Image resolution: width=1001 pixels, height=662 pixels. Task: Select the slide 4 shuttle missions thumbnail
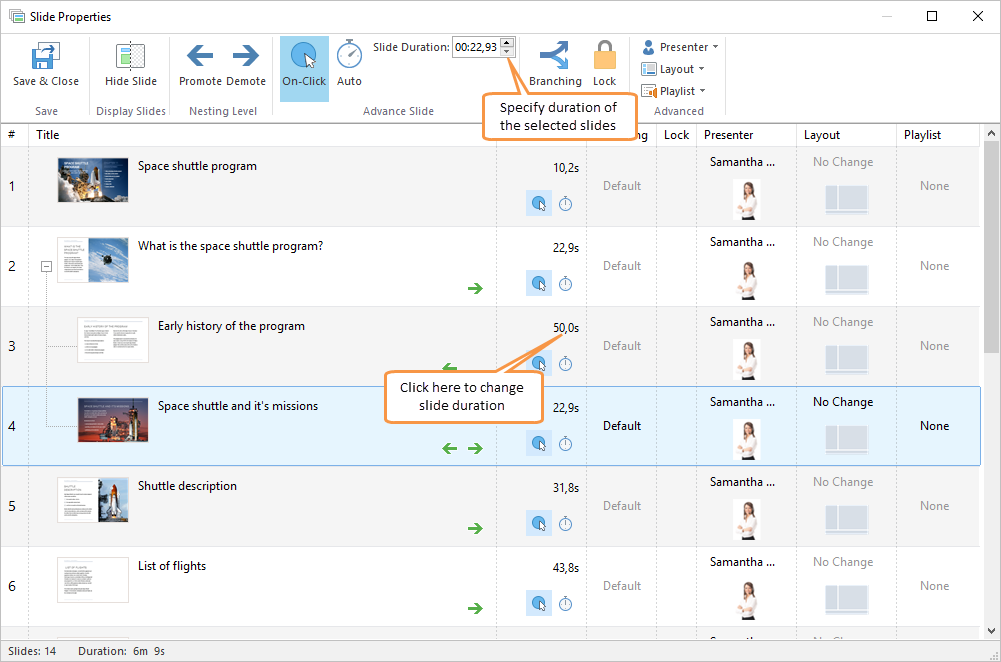pyautogui.click(x=113, y=420)
